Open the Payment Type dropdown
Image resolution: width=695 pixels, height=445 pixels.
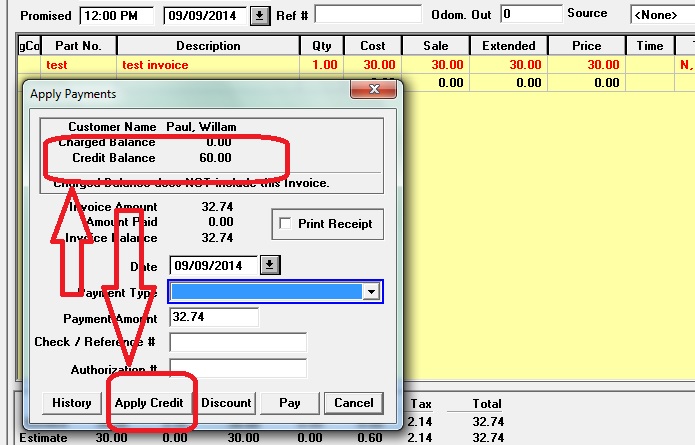371,292
